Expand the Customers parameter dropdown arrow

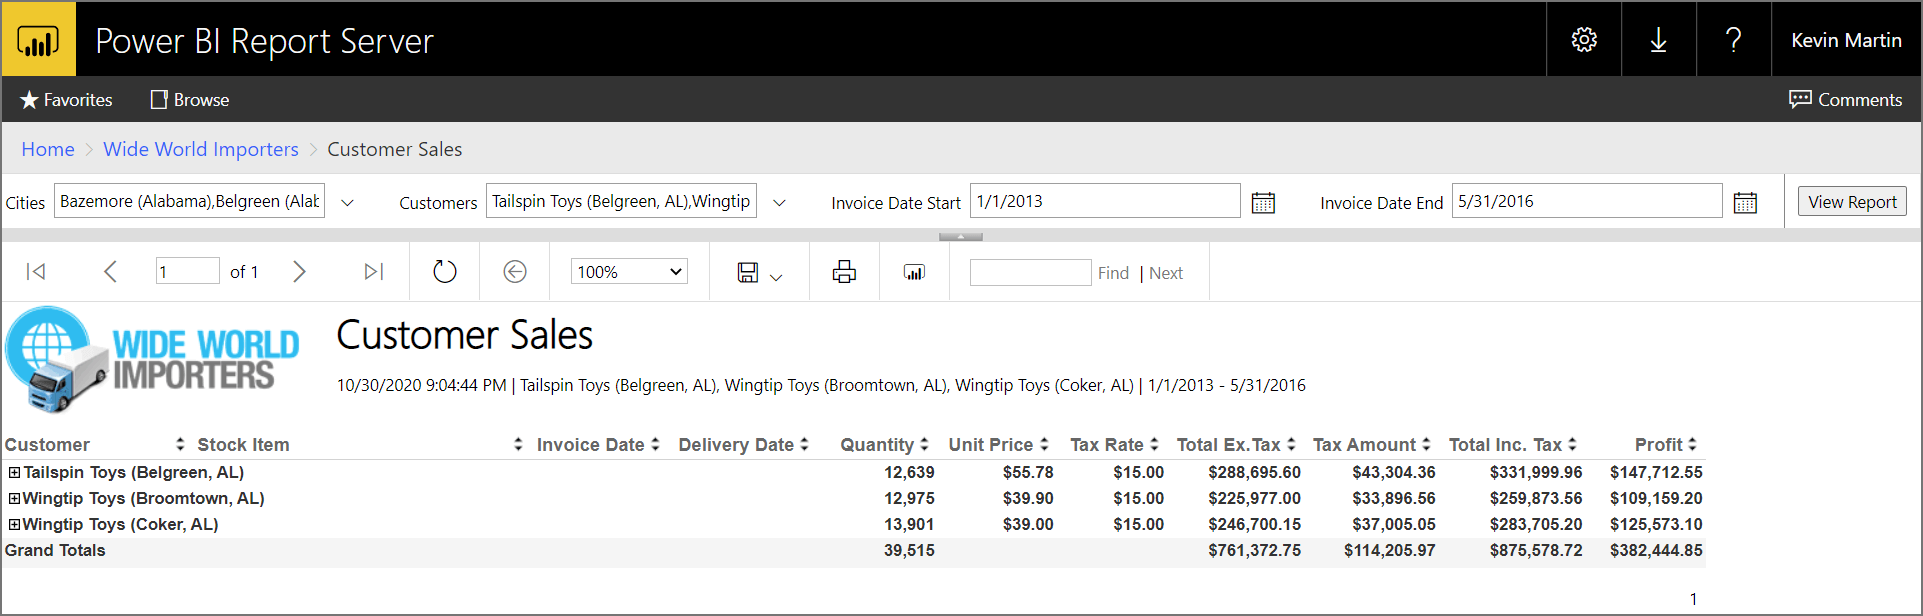[x=779, y=202]
